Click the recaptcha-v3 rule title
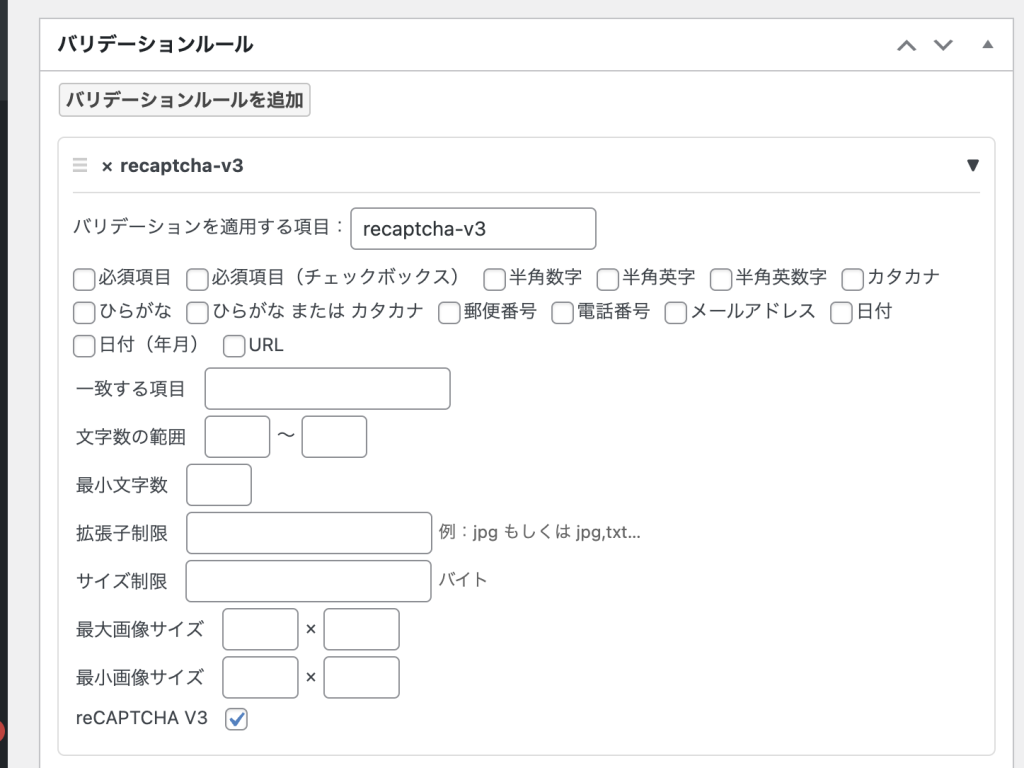 tap(182, 166)
